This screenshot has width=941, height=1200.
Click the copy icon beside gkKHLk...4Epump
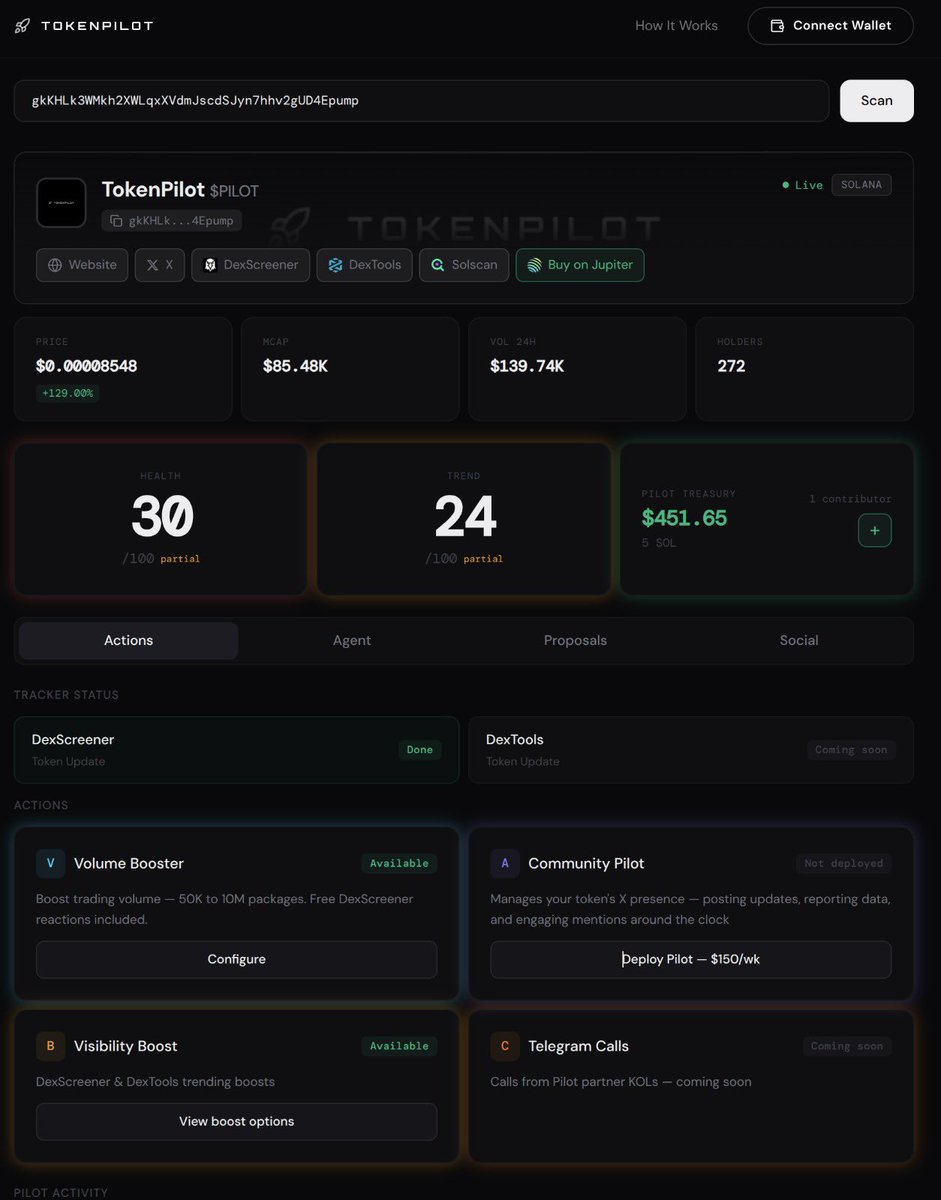(116, 221)
